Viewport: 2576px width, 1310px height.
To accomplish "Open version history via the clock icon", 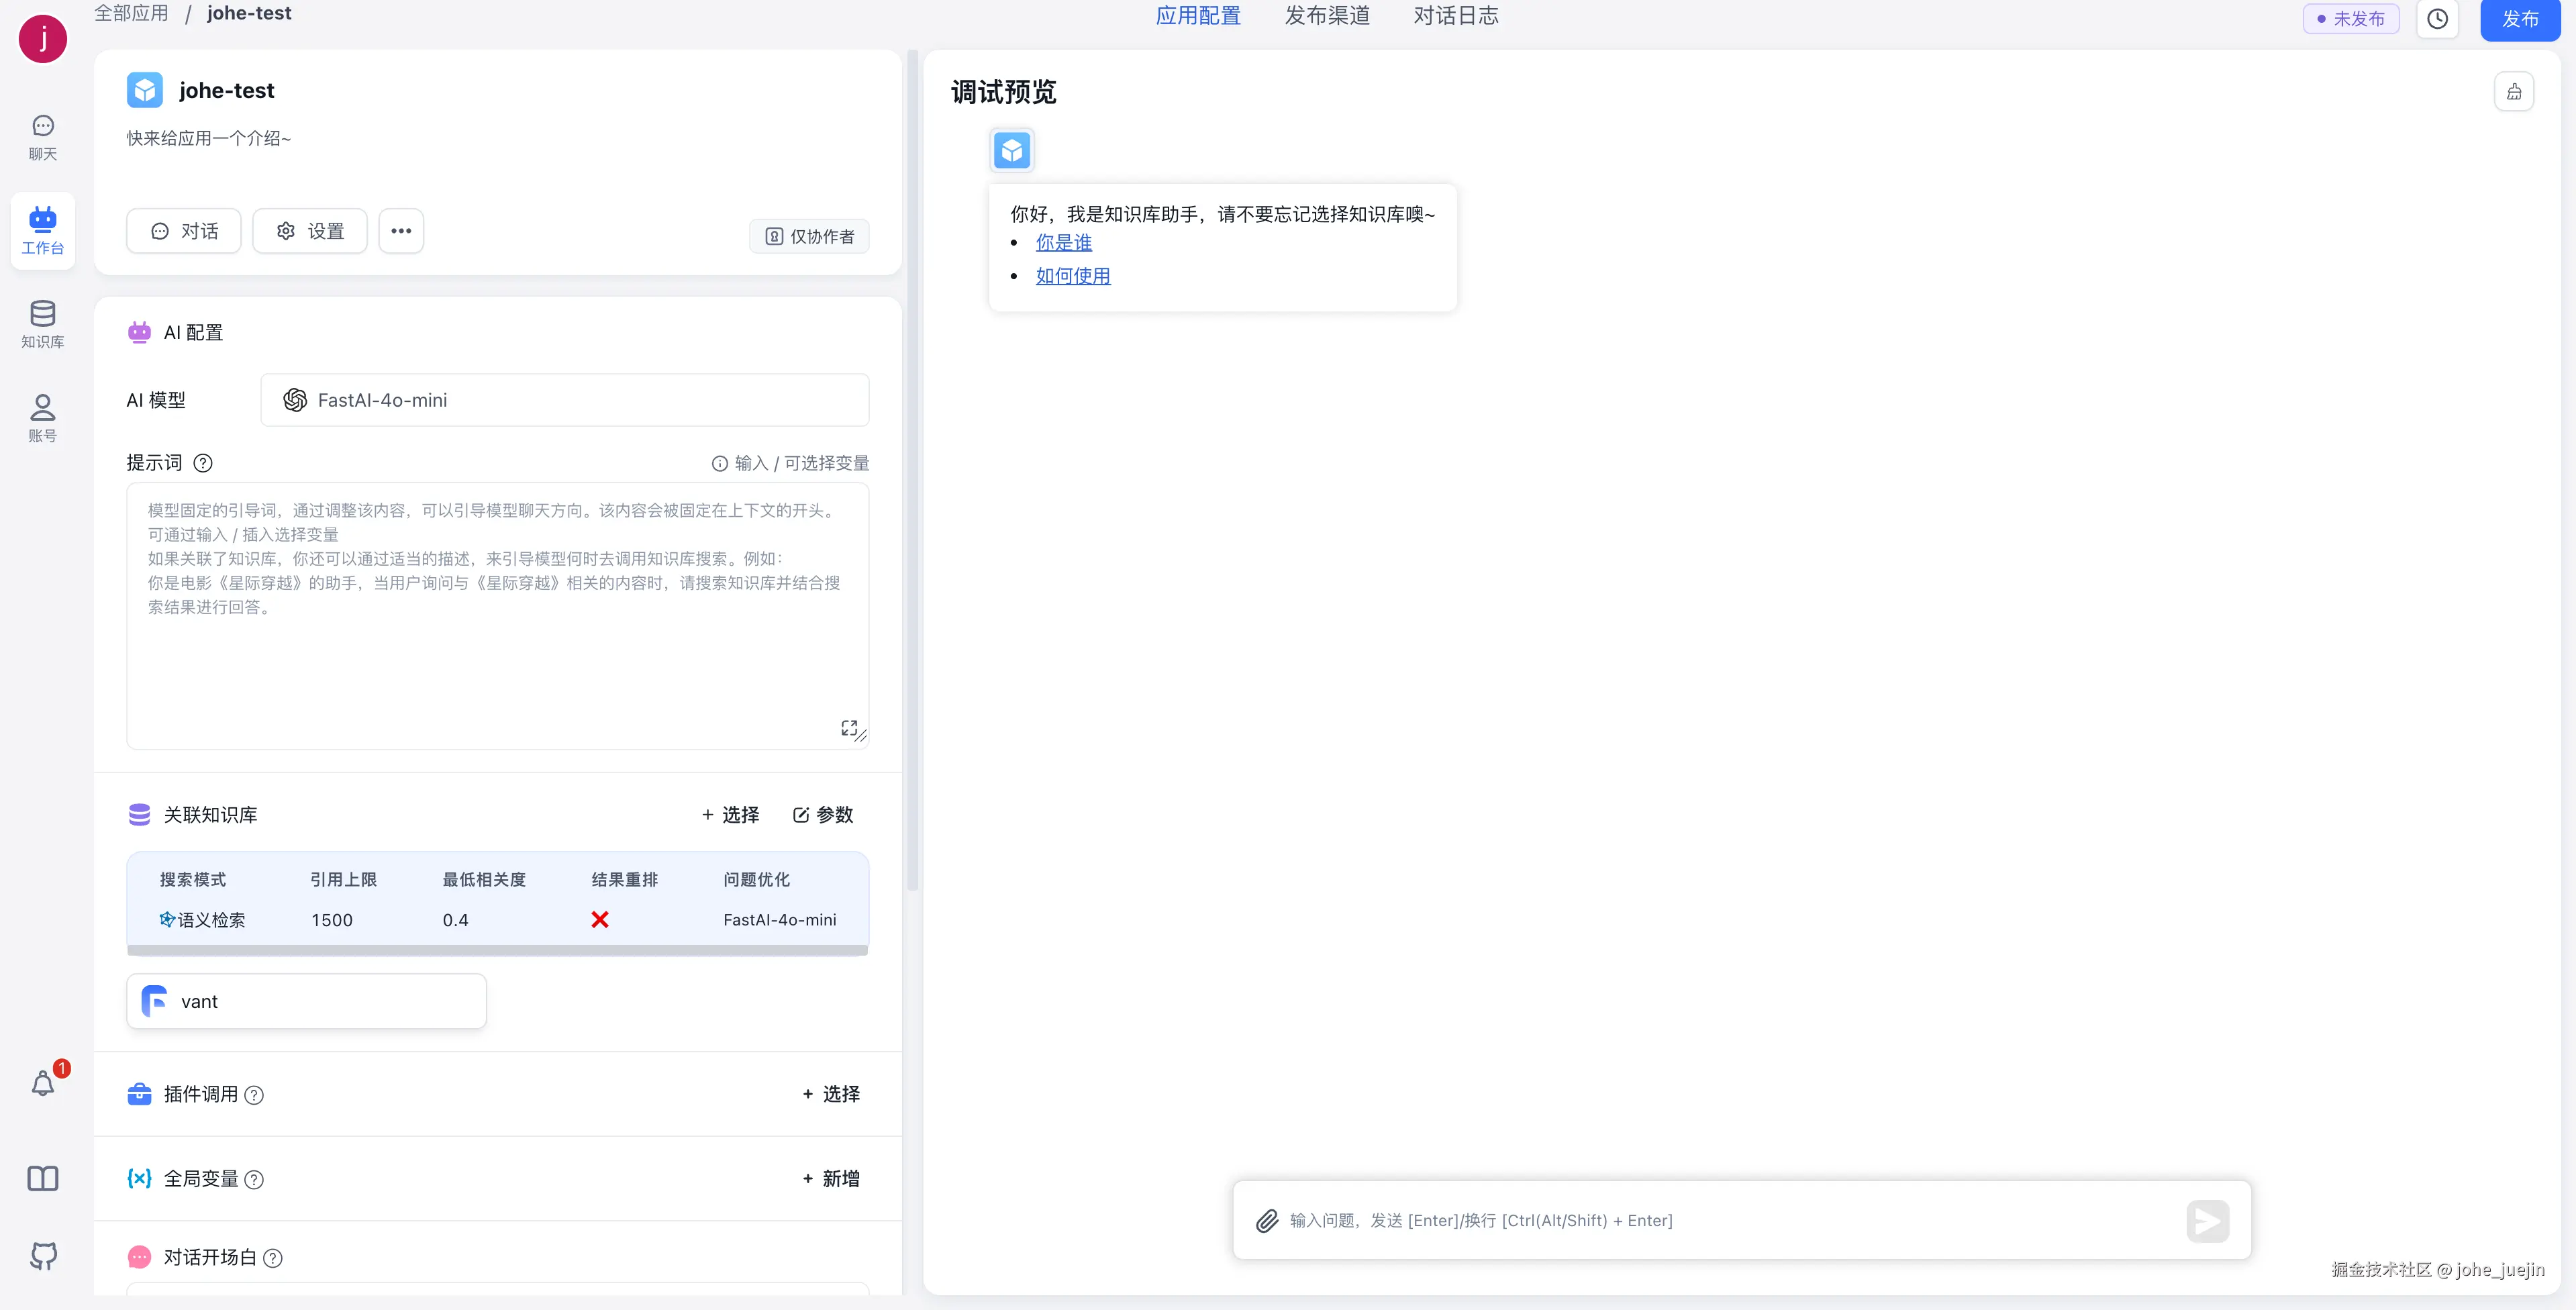I will tap(2437, 18).
